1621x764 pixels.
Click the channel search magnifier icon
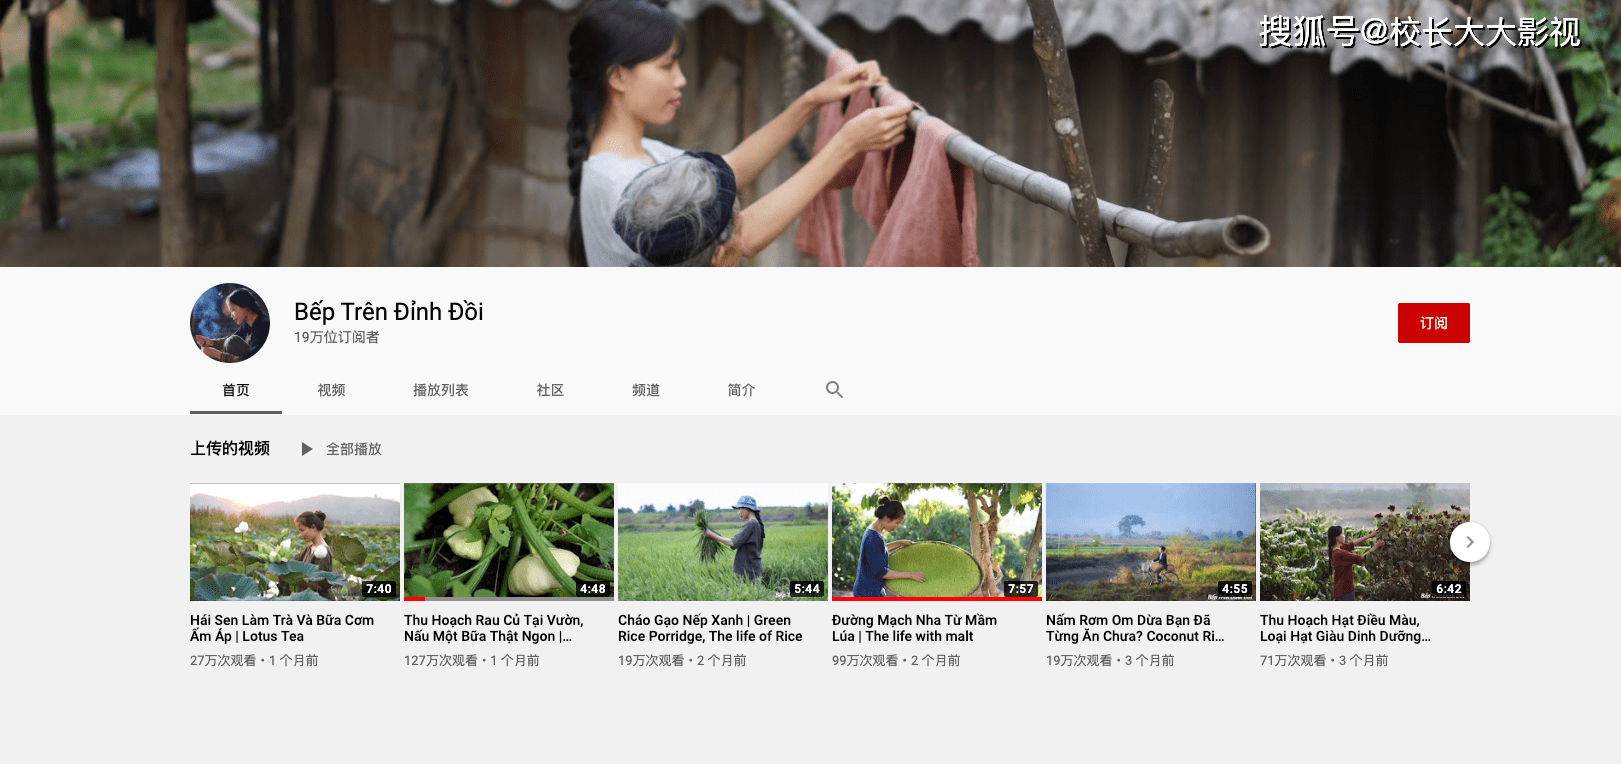(834, 390)
